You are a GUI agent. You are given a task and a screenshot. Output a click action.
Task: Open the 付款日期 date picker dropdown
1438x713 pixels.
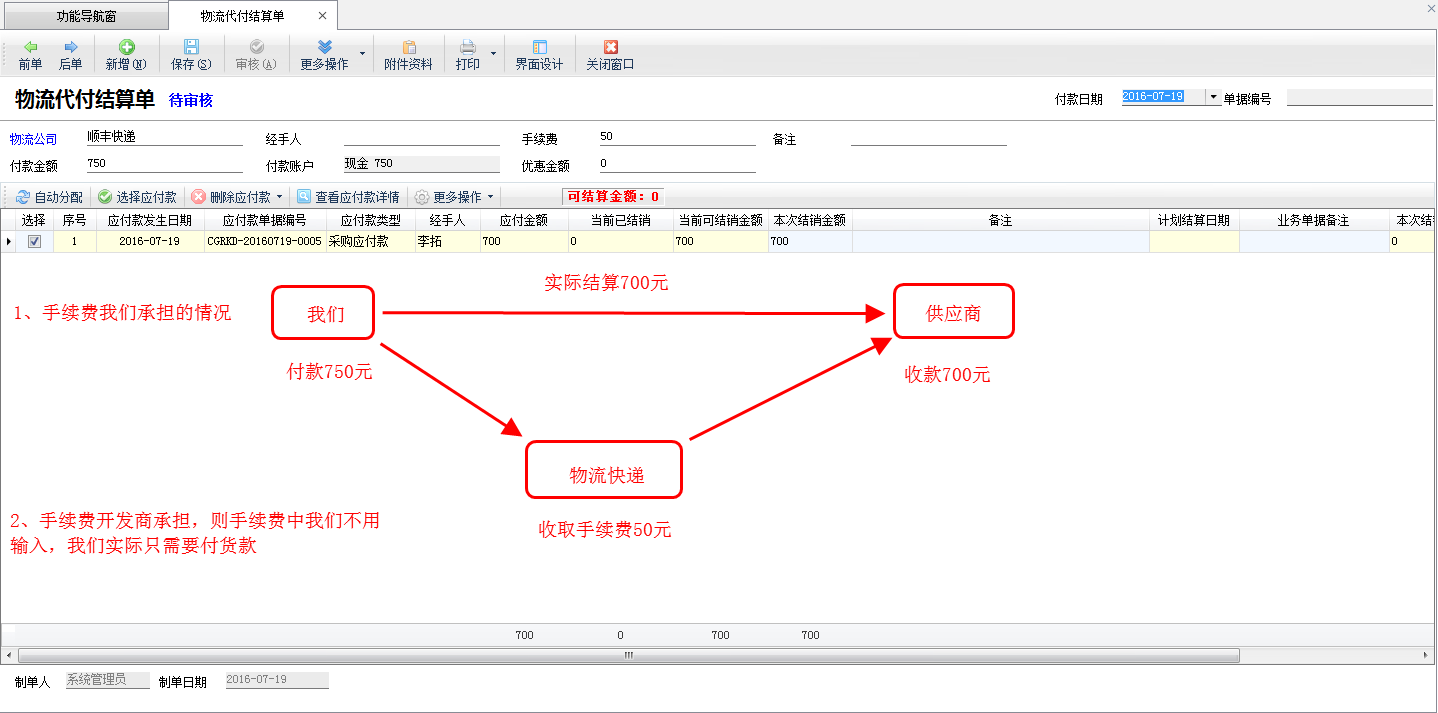click(x=1213, y=97)
